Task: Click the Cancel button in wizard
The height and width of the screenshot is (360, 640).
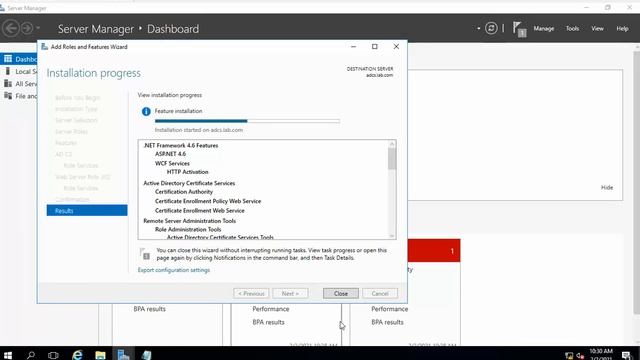Action: [x=380, y=293]
